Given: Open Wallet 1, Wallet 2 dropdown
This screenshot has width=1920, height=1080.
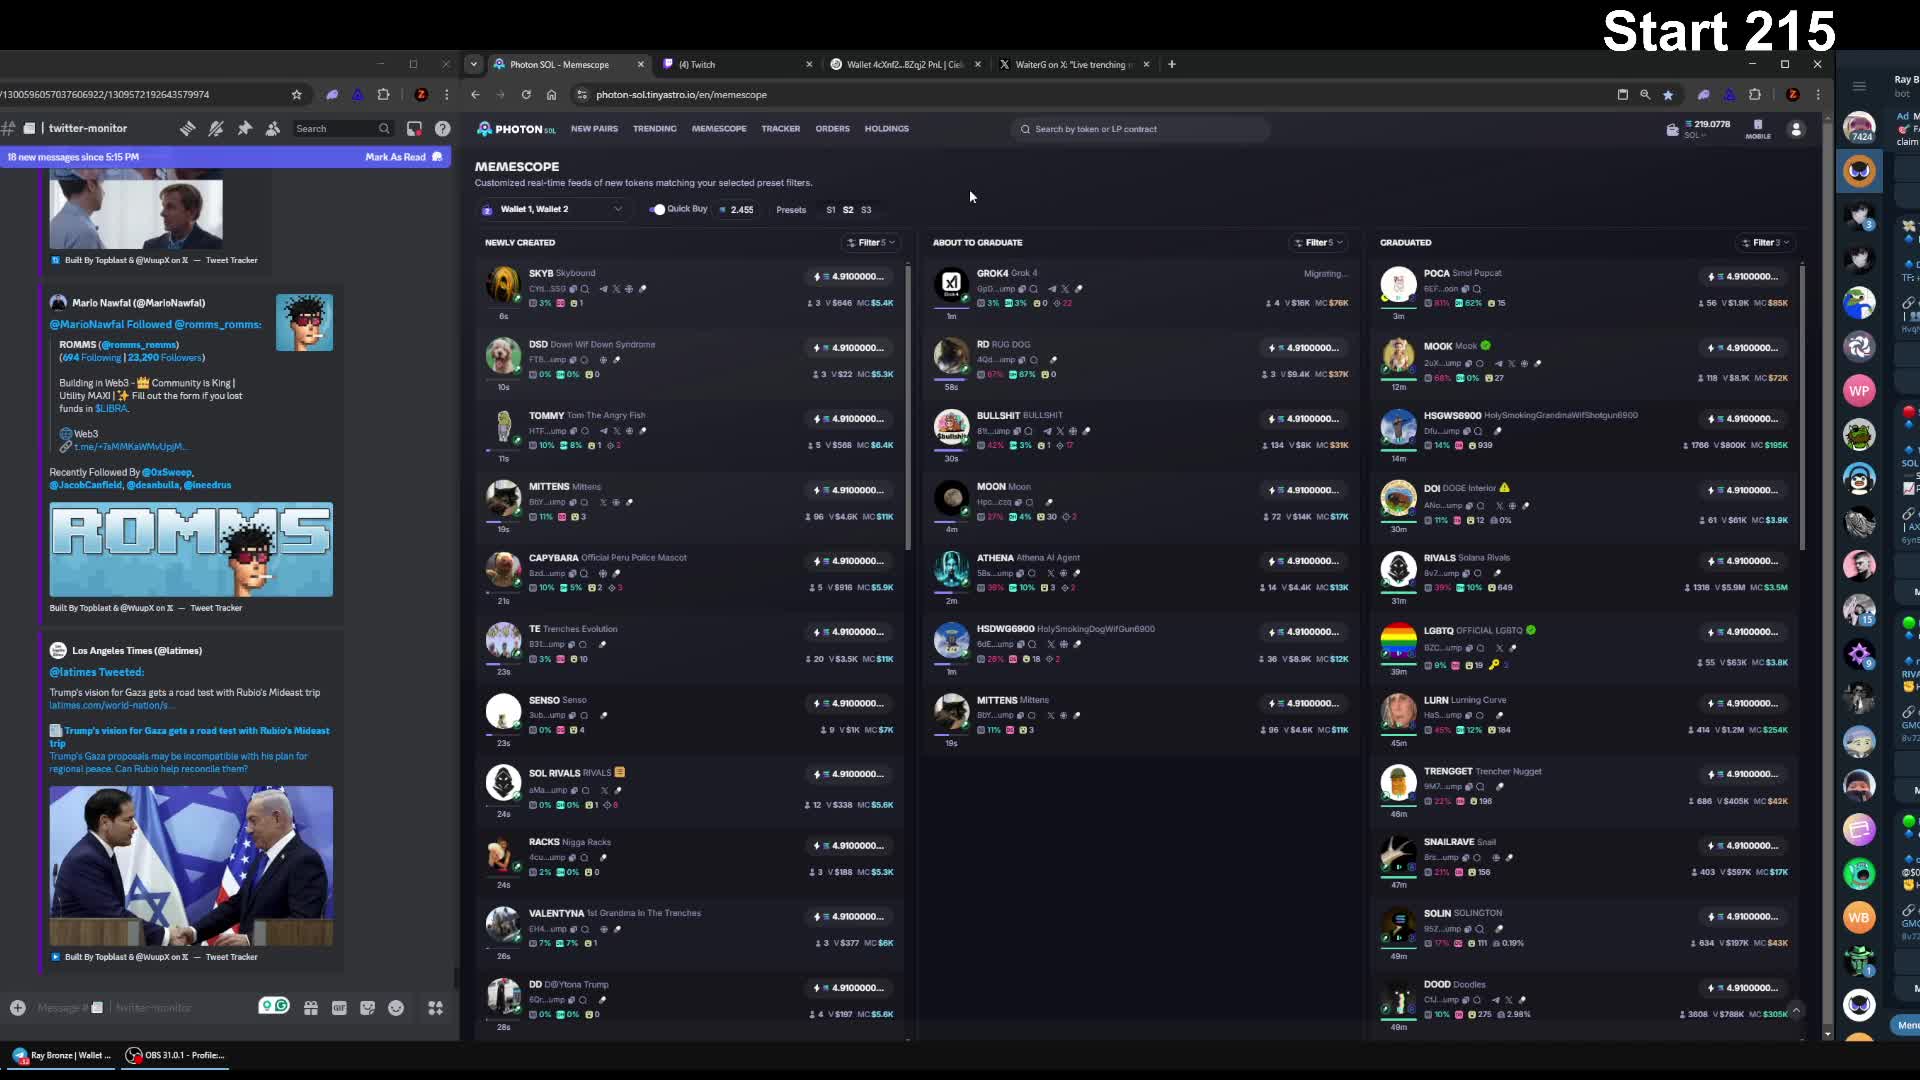Looking at the screenshot, I should pyautogui.click(x=552, y=209).
